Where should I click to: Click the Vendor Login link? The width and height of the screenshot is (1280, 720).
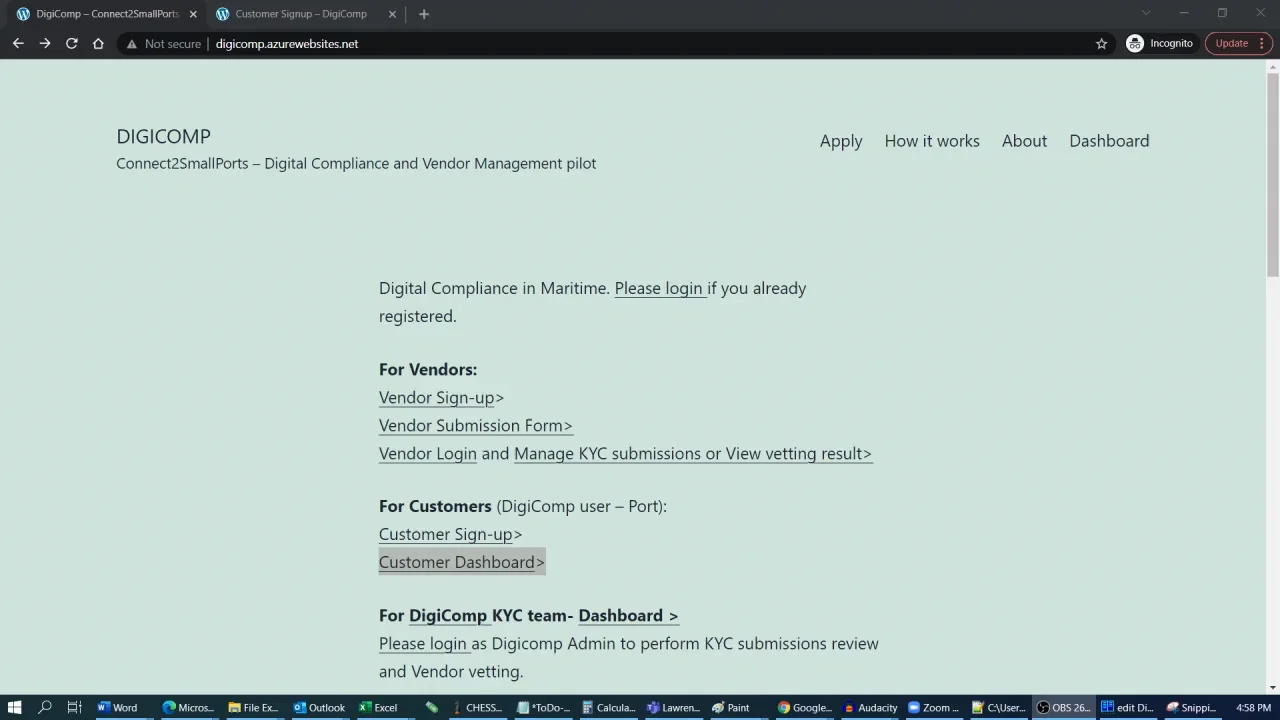[427, 453]
